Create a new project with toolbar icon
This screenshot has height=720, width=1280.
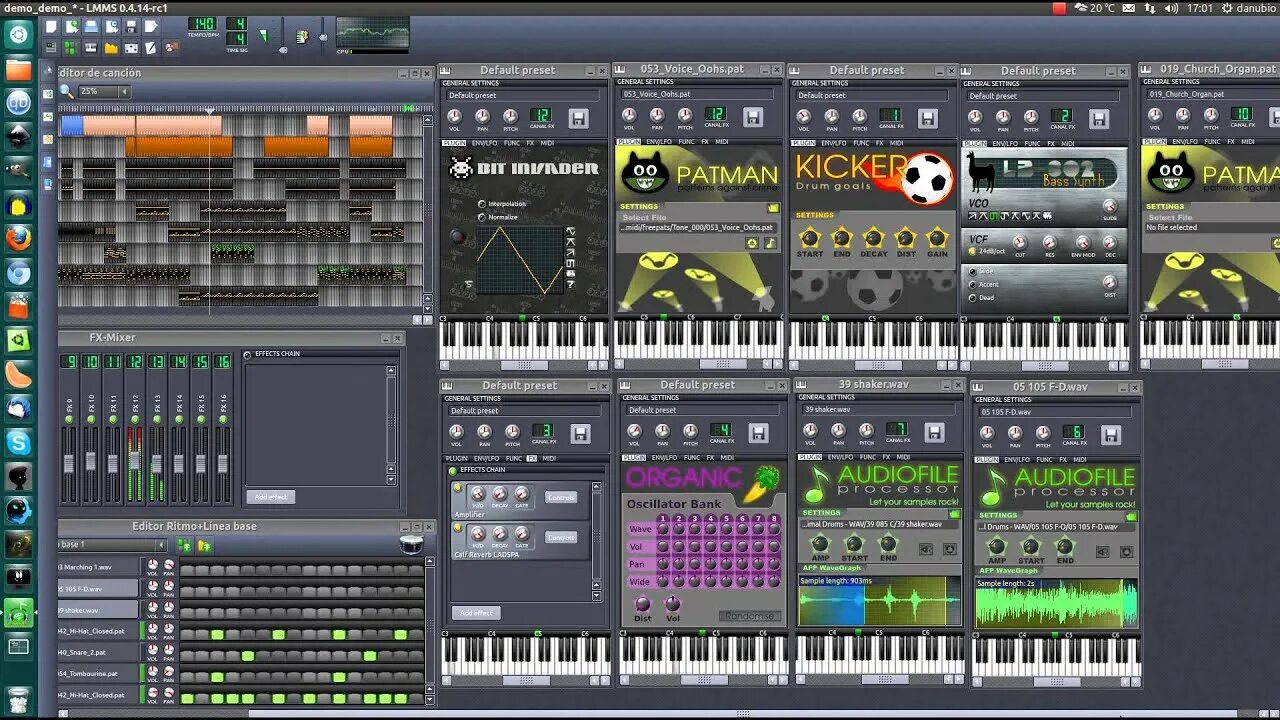[51, 27]
